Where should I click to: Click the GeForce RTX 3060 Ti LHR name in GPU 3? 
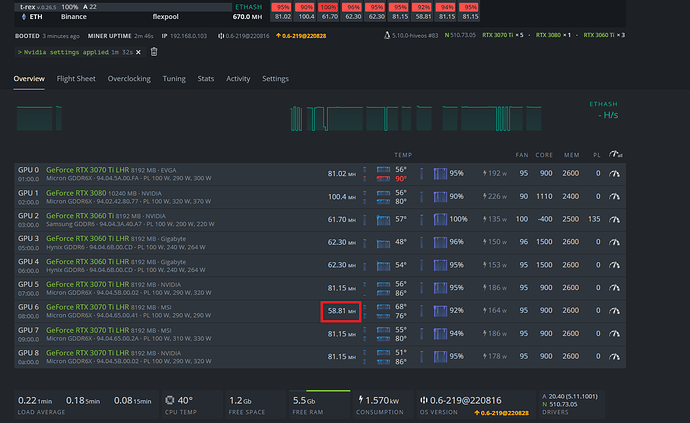(x=88, y=239)
